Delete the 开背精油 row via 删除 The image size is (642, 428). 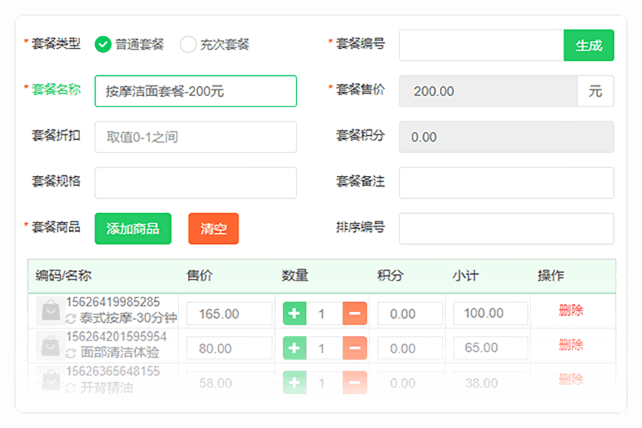tap(571, 379)
